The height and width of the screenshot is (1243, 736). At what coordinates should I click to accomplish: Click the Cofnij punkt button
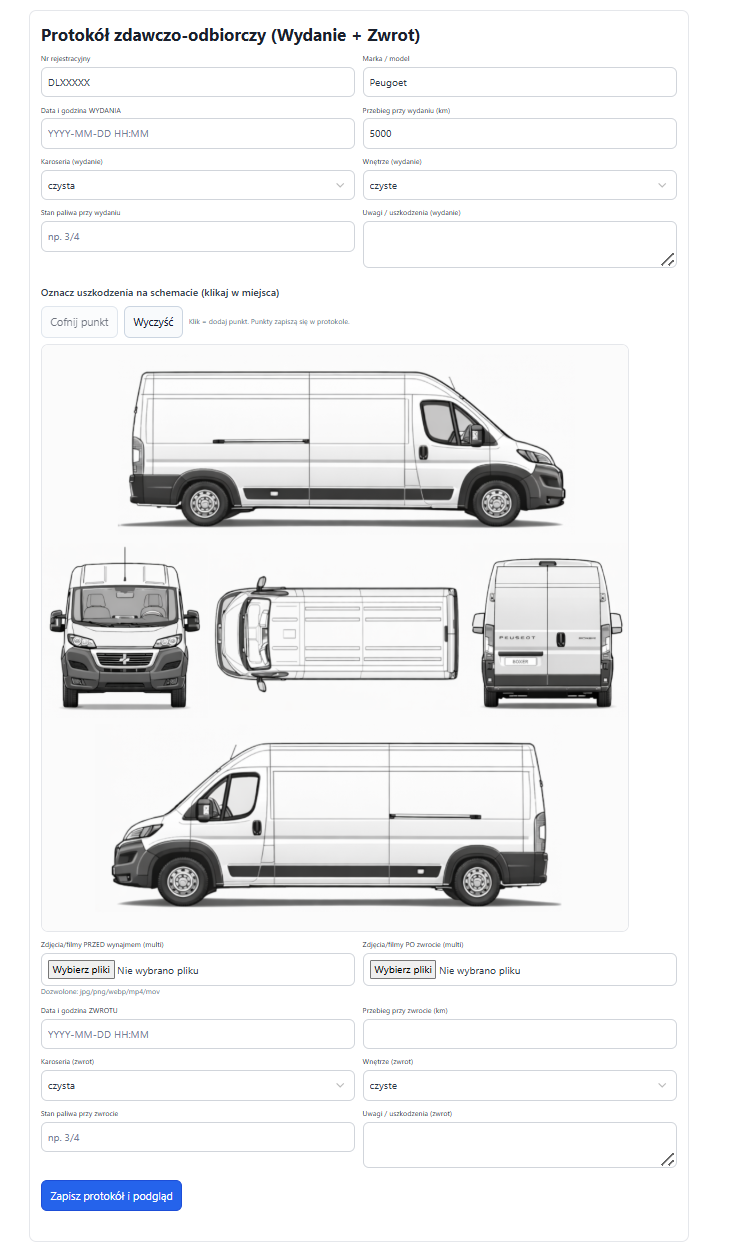point(80,322)
